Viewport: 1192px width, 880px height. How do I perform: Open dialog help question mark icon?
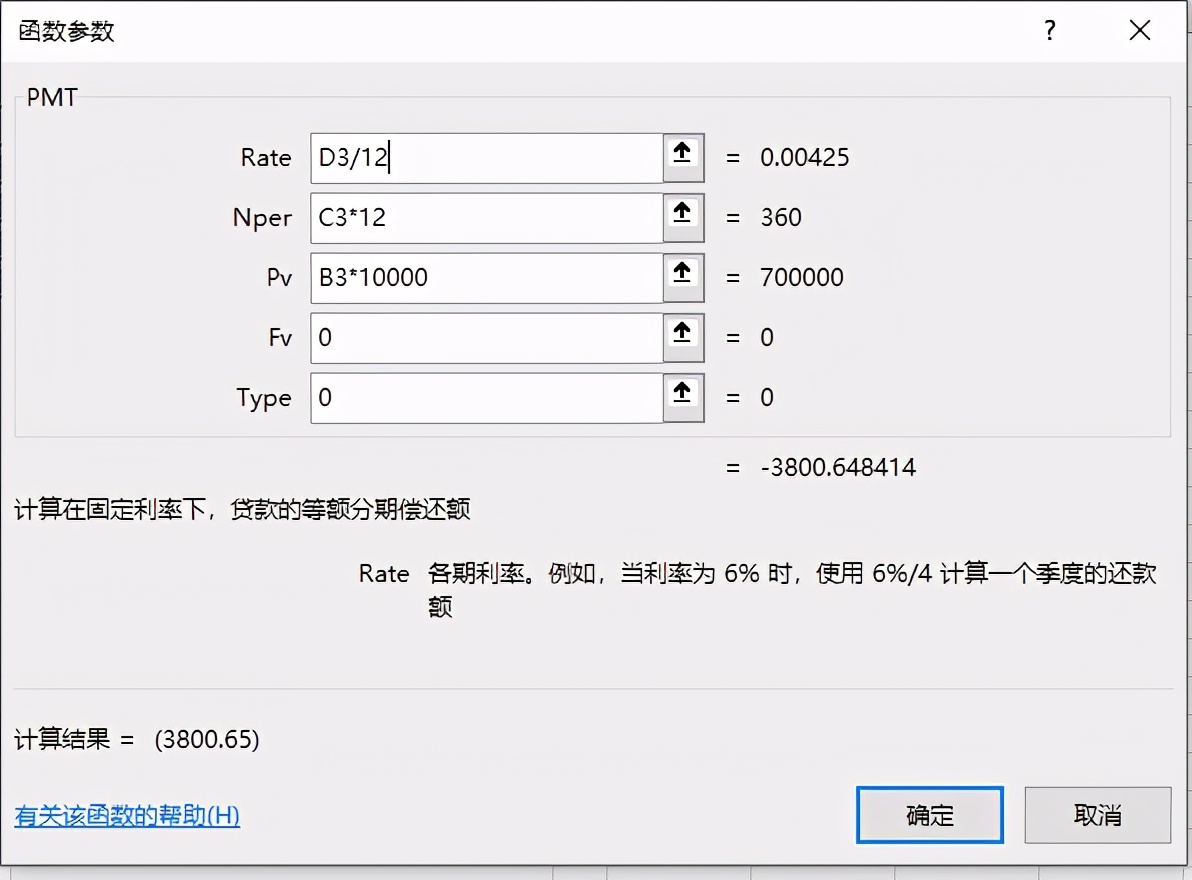(x=1050, y=30)
